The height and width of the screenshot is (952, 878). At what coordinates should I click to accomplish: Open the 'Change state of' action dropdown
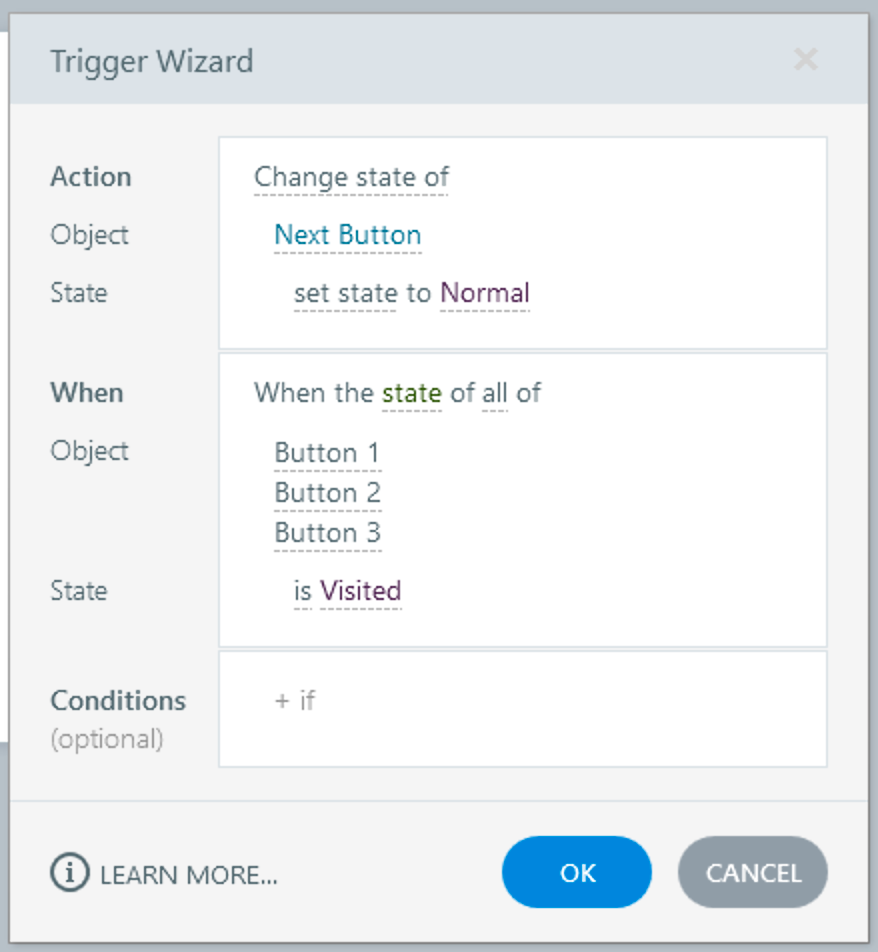pyautogui.click(x=351, y=177)
